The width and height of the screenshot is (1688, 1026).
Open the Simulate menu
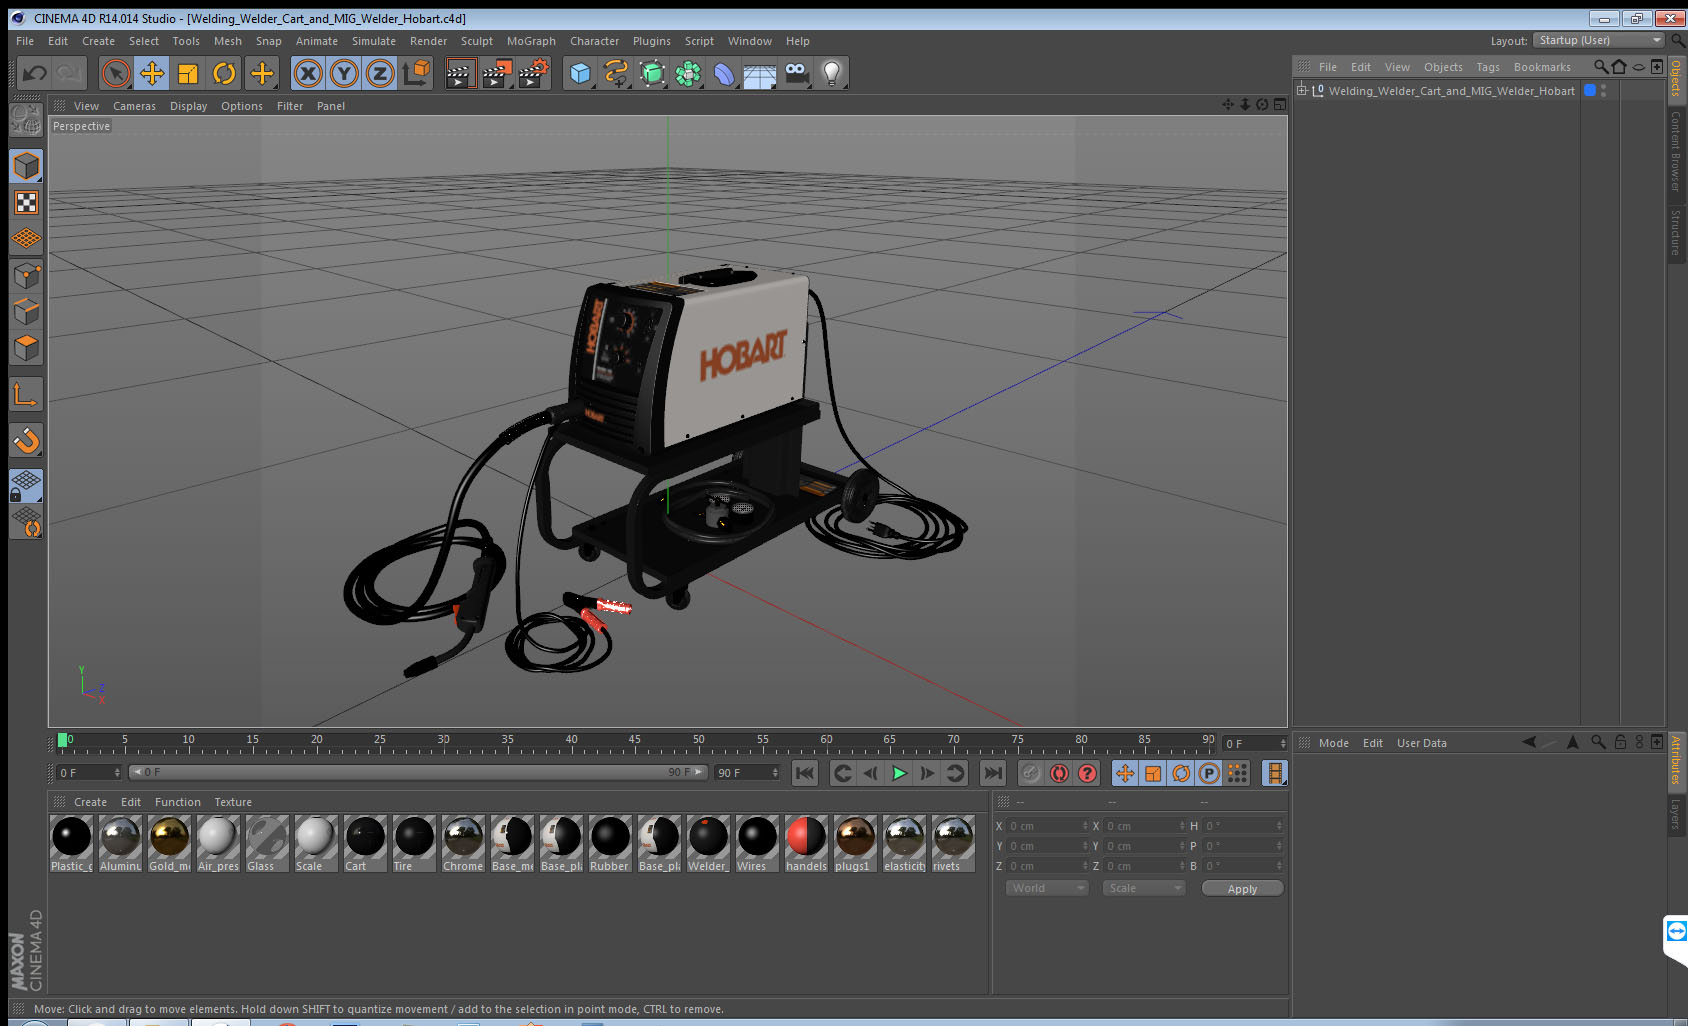point(373,41)
